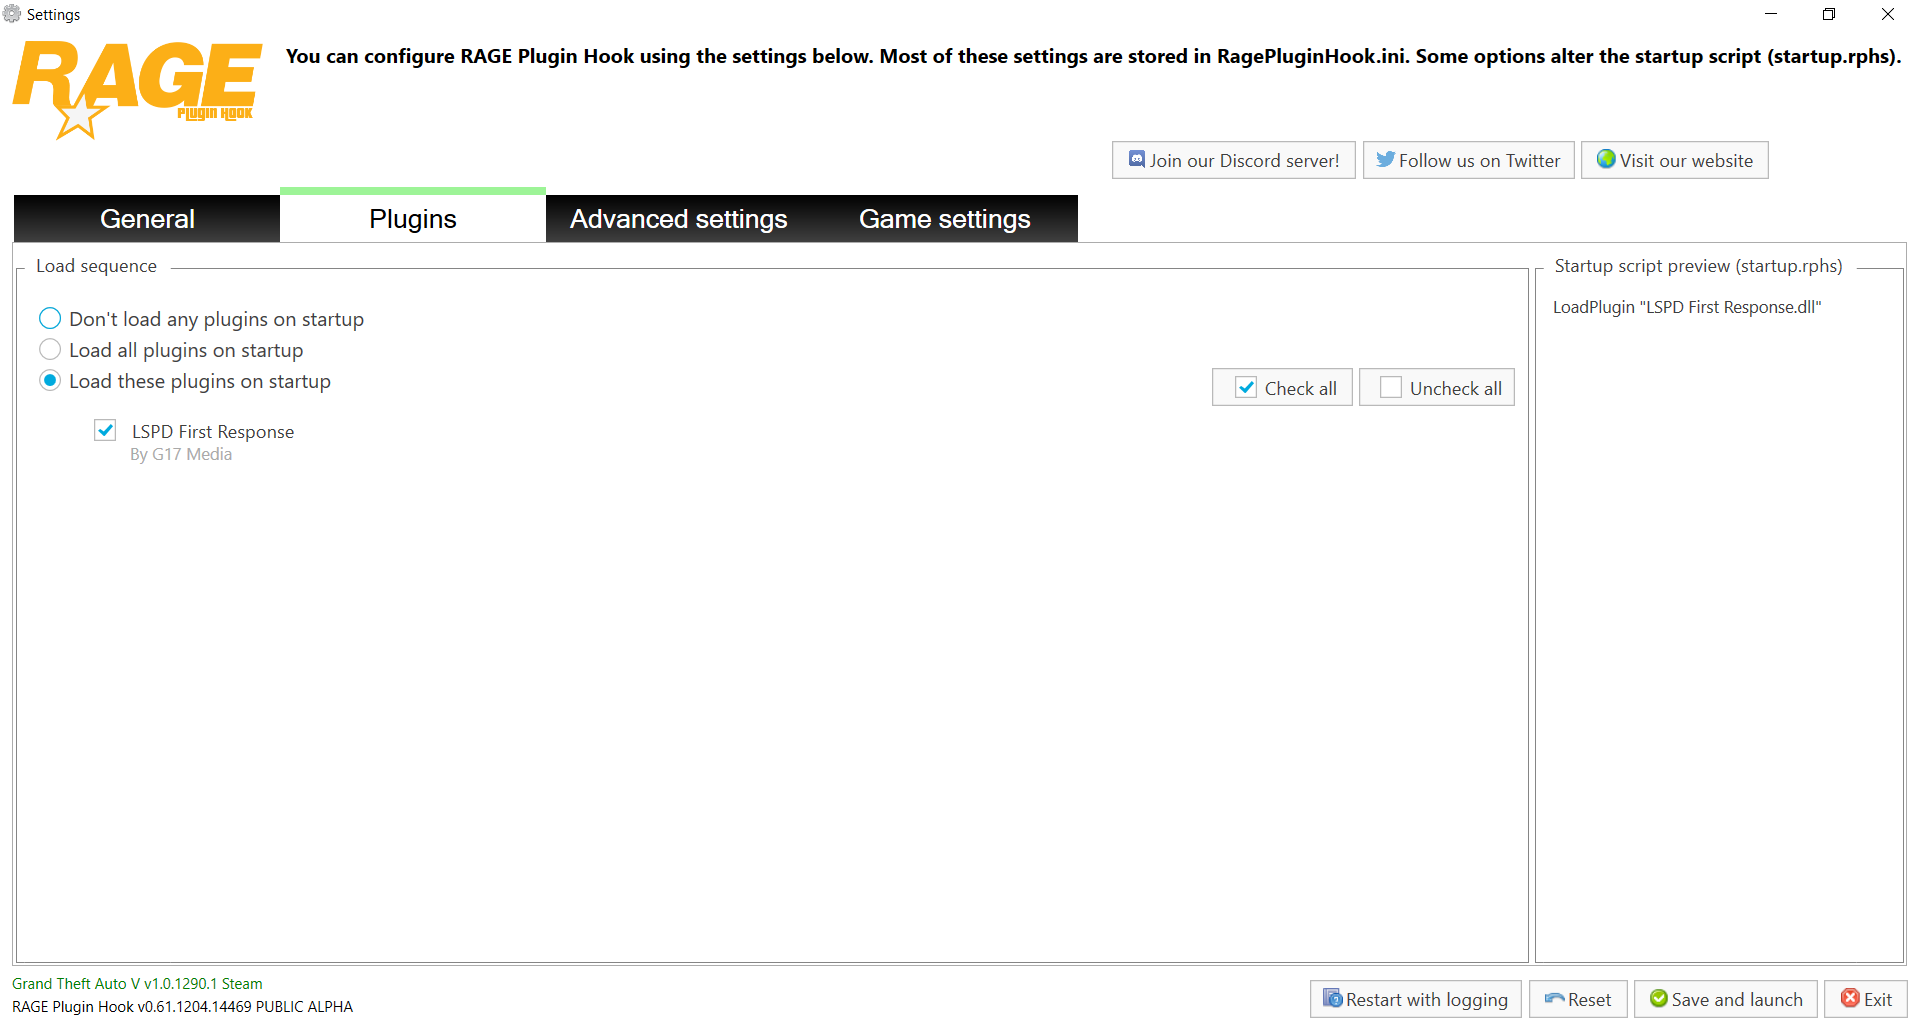Click Restart with logging button
Image resolution: width=1919 pixels, height=1027 pixels.
(1416, 999)
